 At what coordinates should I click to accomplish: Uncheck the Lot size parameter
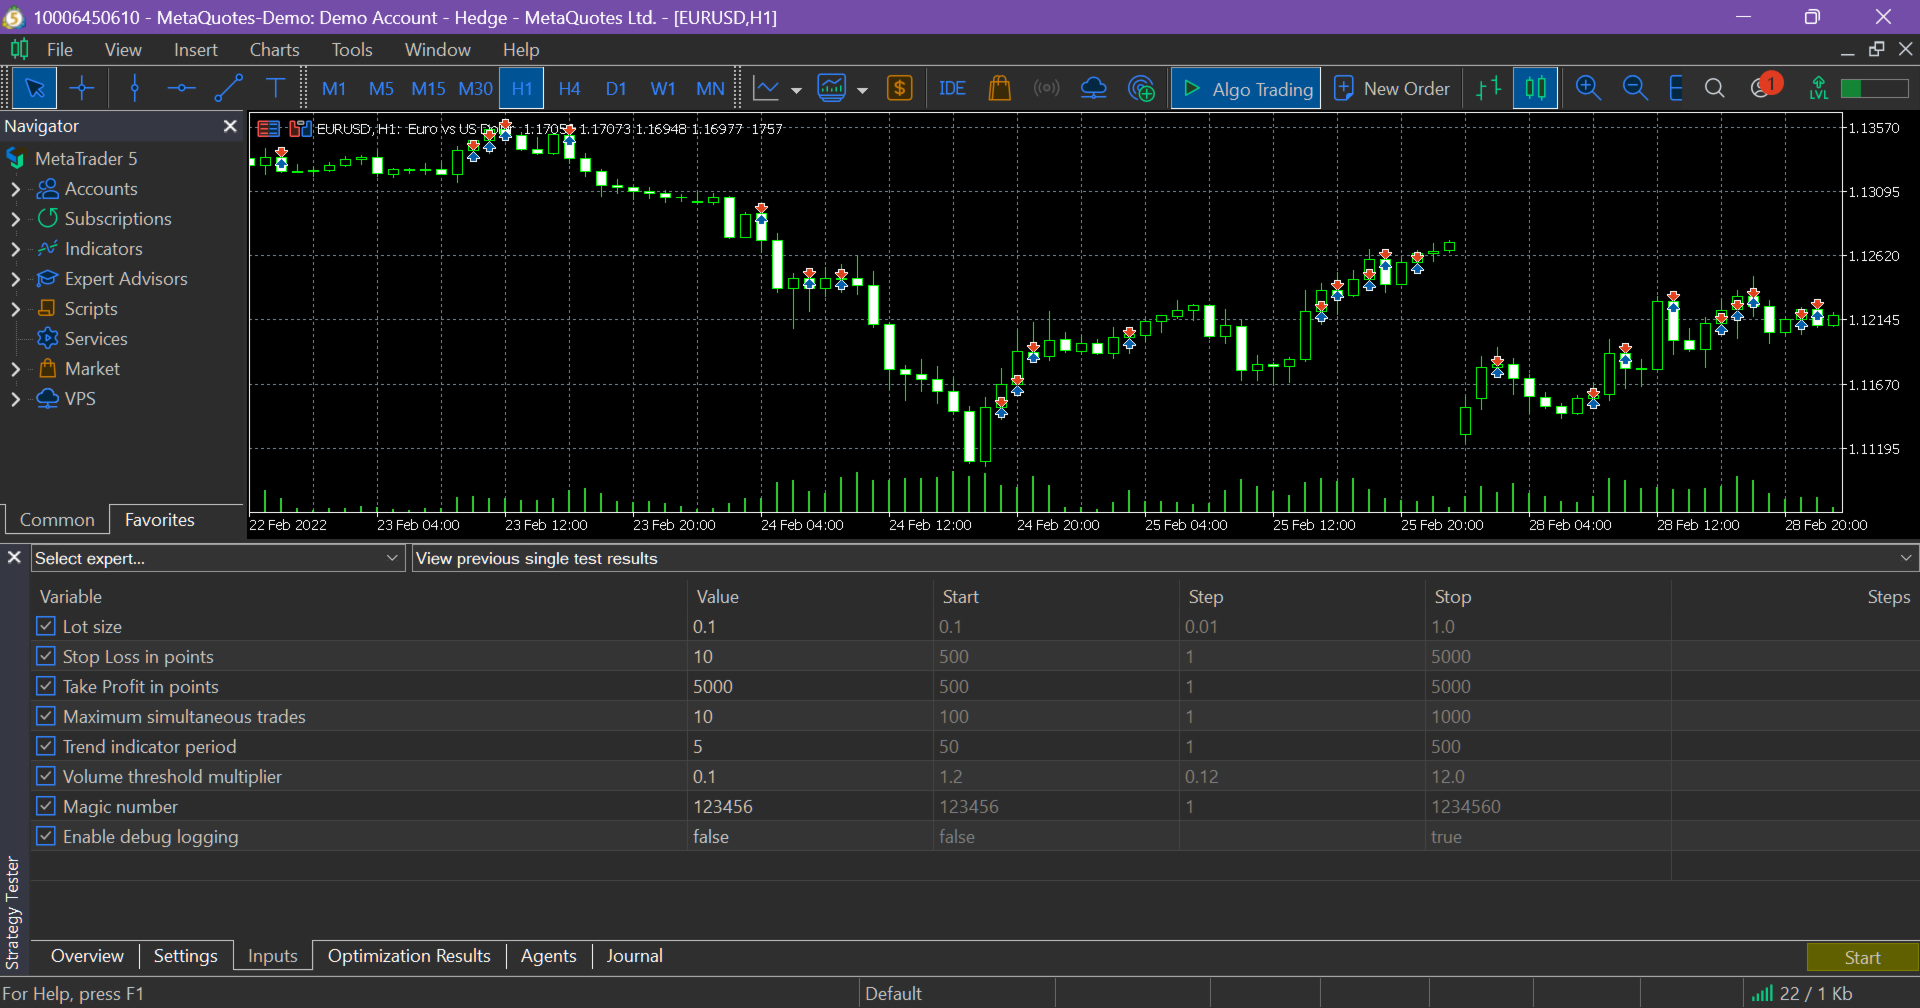46,626
